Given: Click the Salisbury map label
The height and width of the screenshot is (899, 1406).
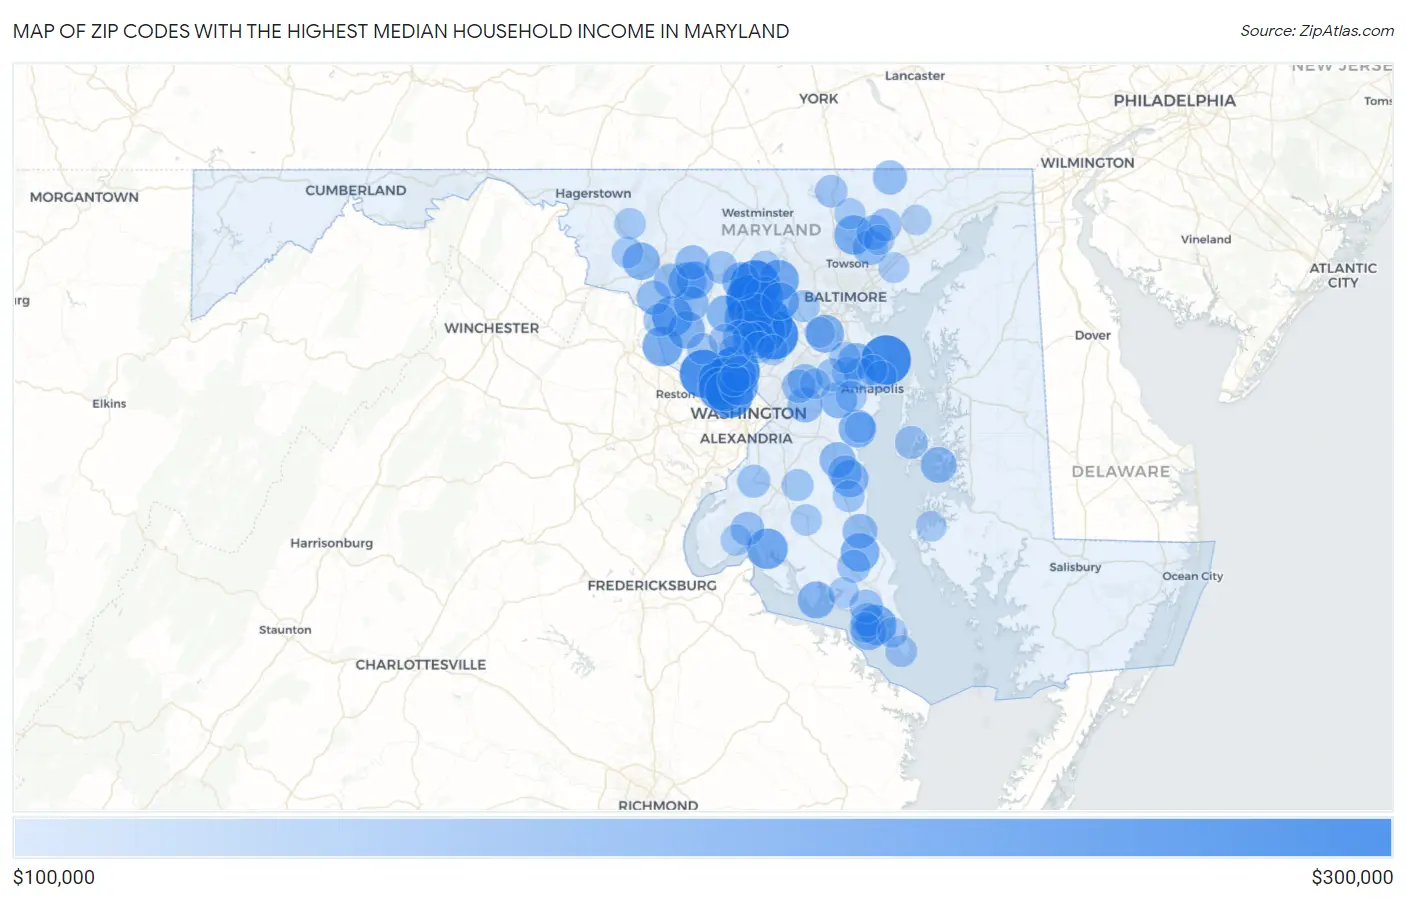Looking at the screenshot, I should [x=1075, y=567].
